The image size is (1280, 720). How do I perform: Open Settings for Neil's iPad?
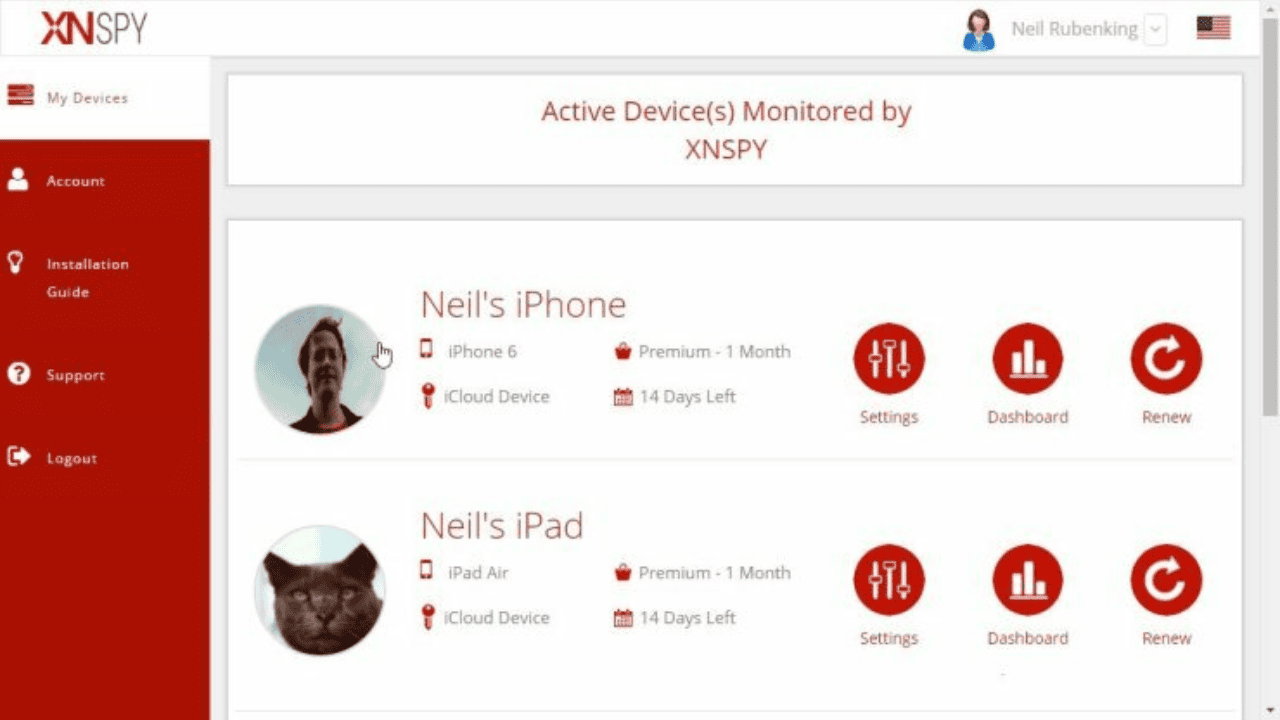[889, 580]
